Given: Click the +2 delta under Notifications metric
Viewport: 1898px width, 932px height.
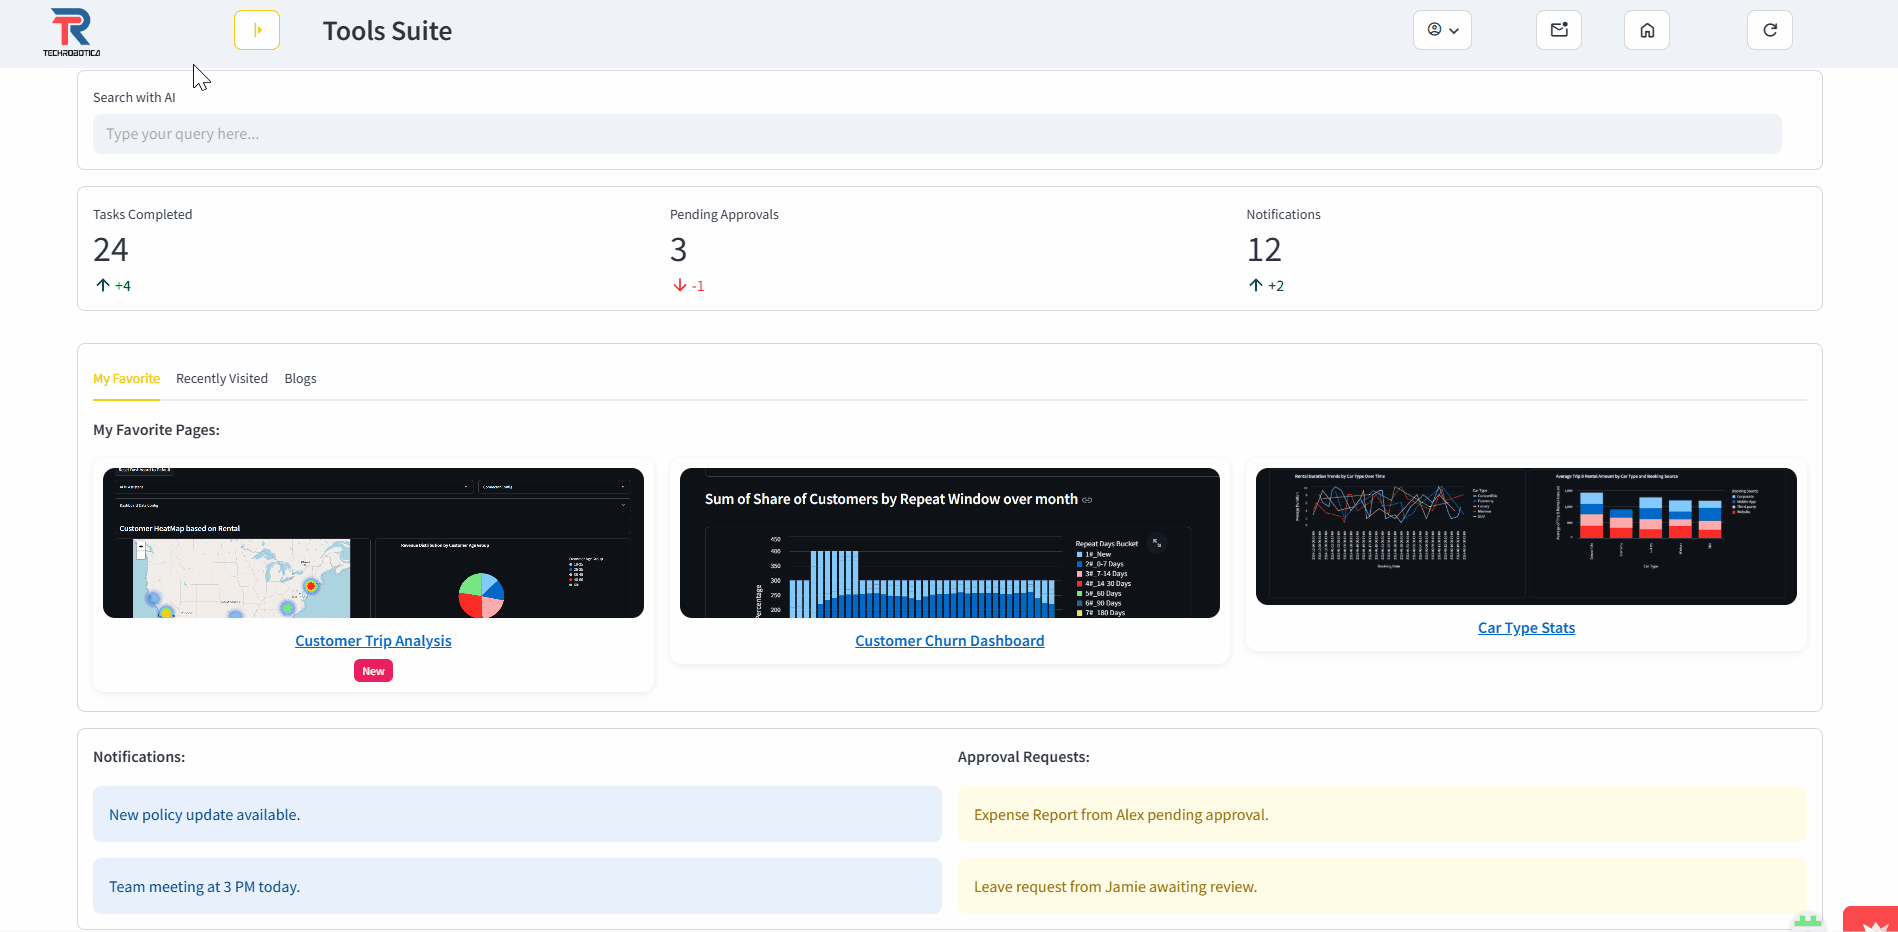Looking at the screenshot, I should point(1266,286).
